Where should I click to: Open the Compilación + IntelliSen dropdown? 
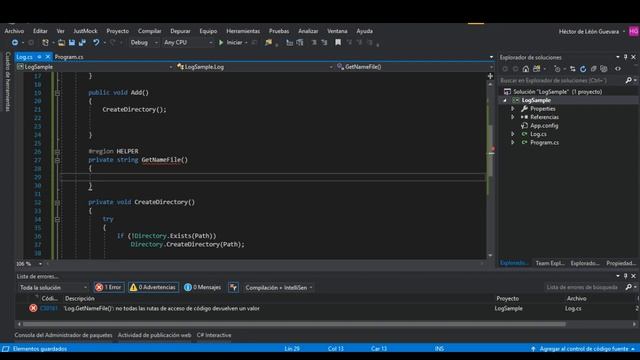click(279, 288)
